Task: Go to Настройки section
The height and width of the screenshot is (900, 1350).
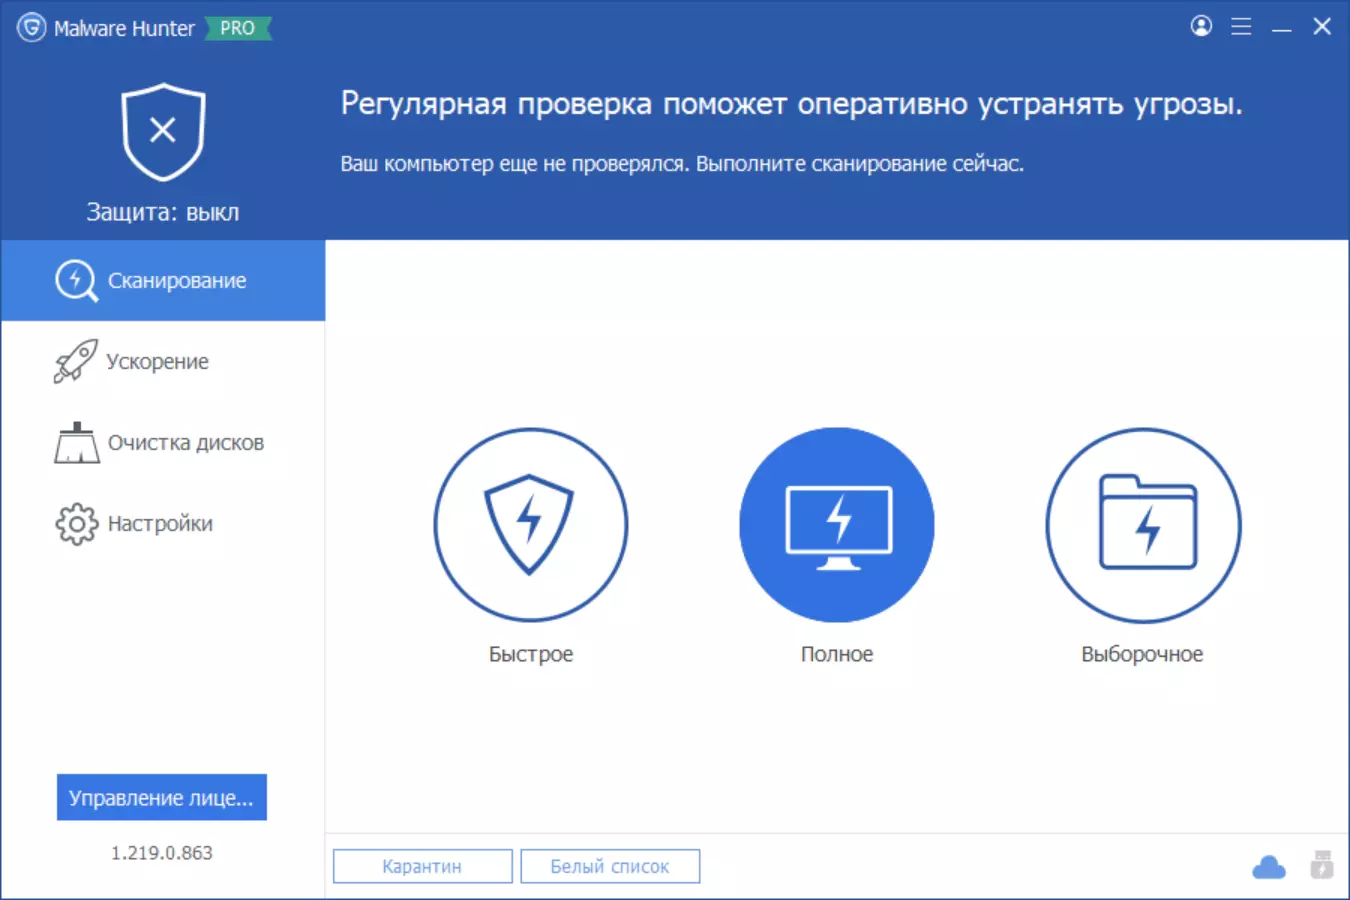Action: click(163, 523)
